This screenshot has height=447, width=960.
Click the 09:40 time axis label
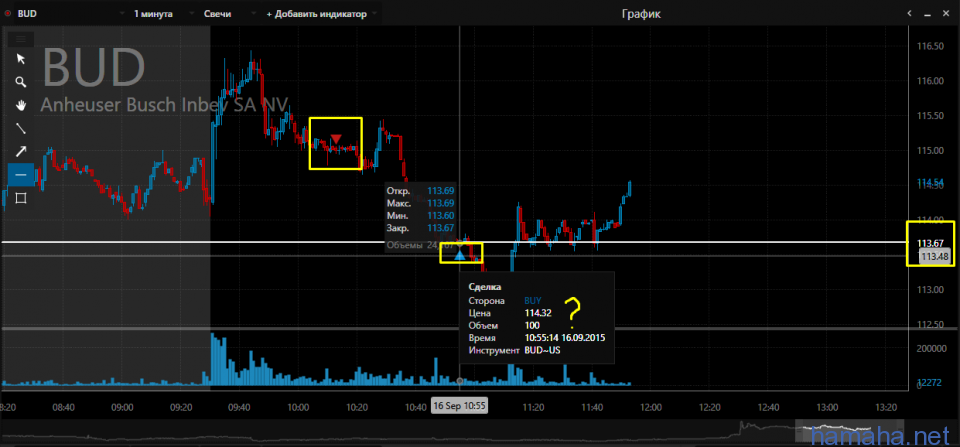[x=239, y=407]
